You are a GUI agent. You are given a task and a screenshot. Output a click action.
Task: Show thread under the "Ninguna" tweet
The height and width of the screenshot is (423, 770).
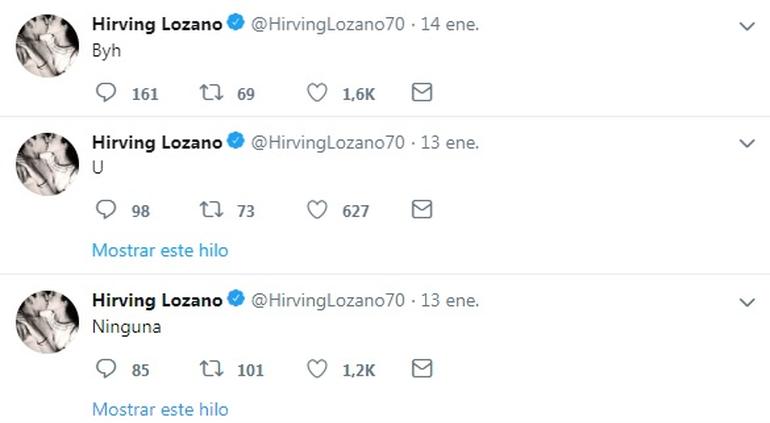pos(160,409)
